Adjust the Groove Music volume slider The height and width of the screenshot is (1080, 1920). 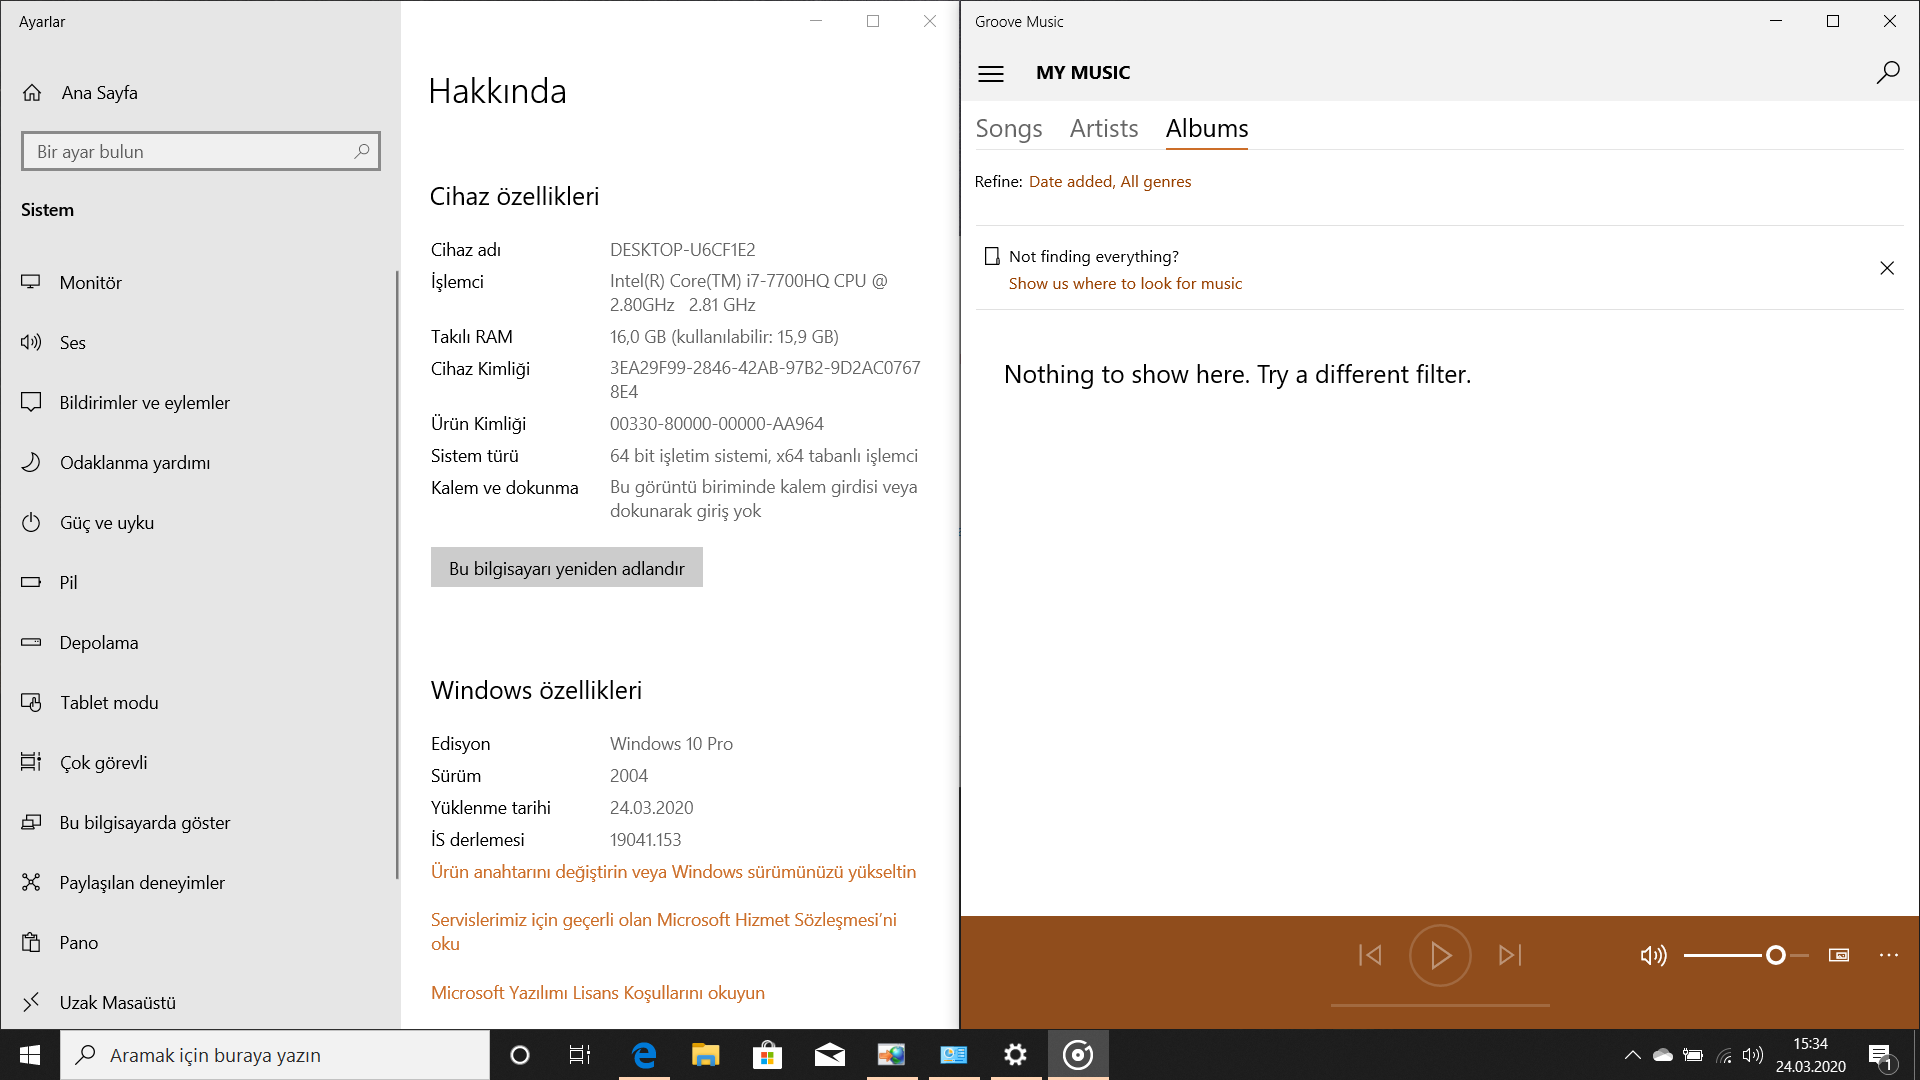[1745, 955]
